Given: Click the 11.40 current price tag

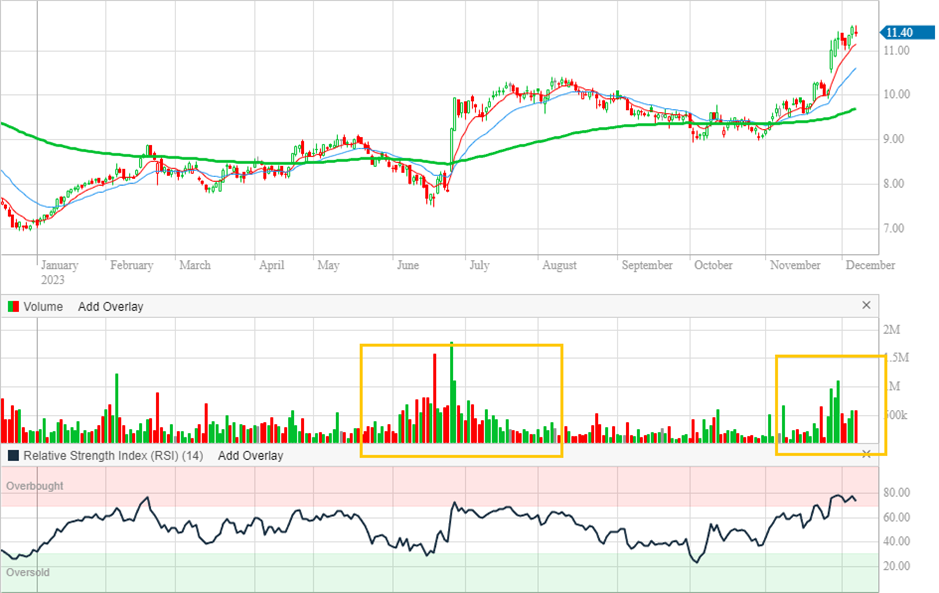Looking at the screenshot, I should (x=897, y=33).
